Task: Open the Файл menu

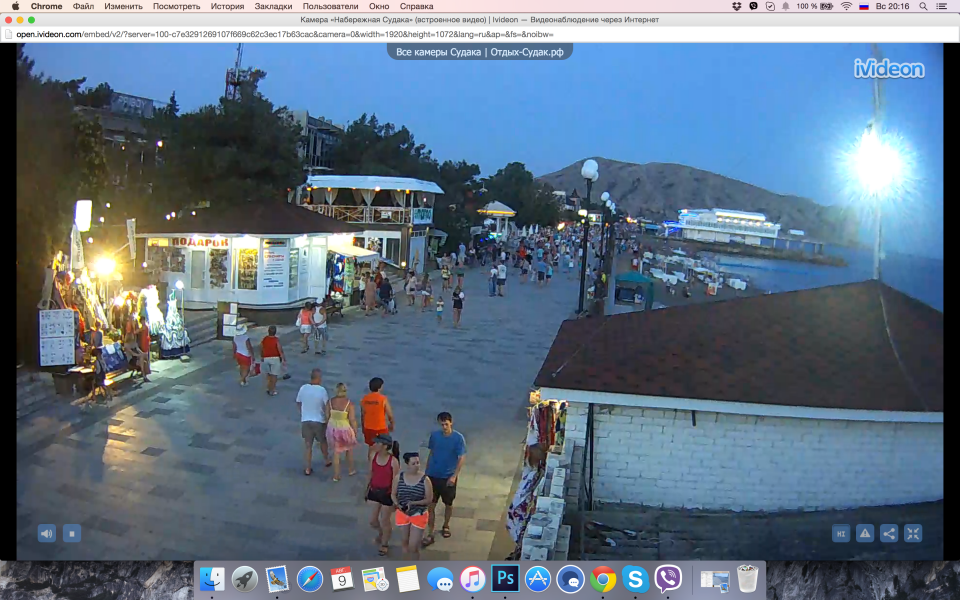Action: [x=83, y=6]
